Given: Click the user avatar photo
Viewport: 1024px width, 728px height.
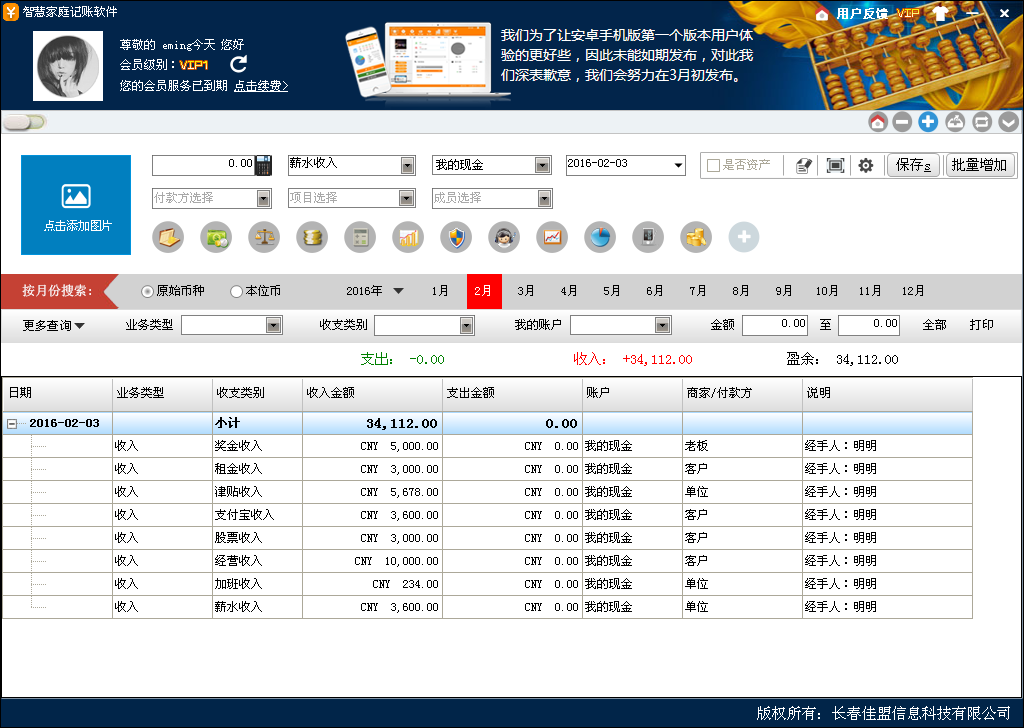Looking at the screenshot, I should coord(68,66).
